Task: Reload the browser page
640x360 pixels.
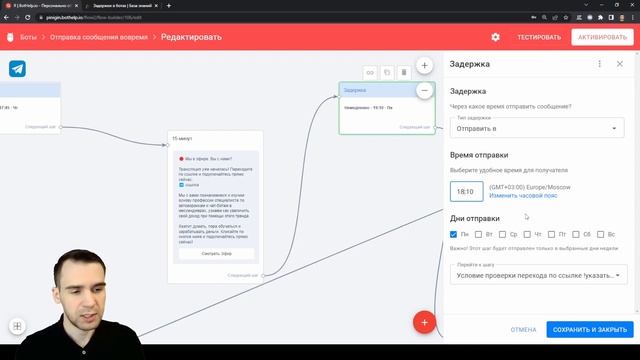Action: point(27,18)
